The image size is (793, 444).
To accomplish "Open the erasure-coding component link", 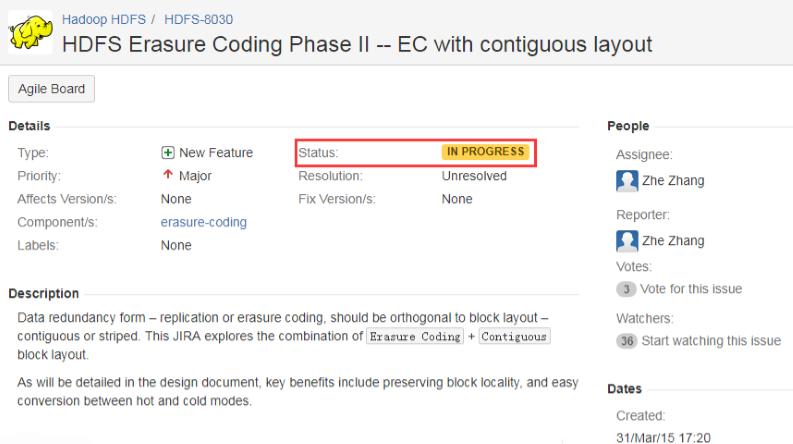I will [203, 222].
